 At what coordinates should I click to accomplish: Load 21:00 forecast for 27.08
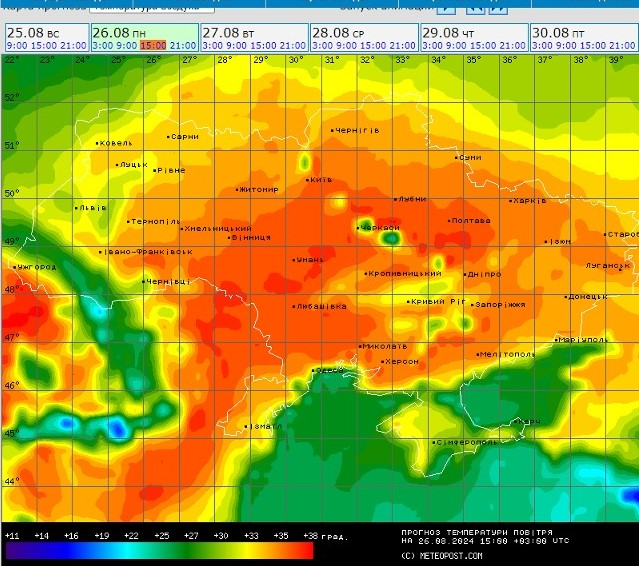[292, 46]
